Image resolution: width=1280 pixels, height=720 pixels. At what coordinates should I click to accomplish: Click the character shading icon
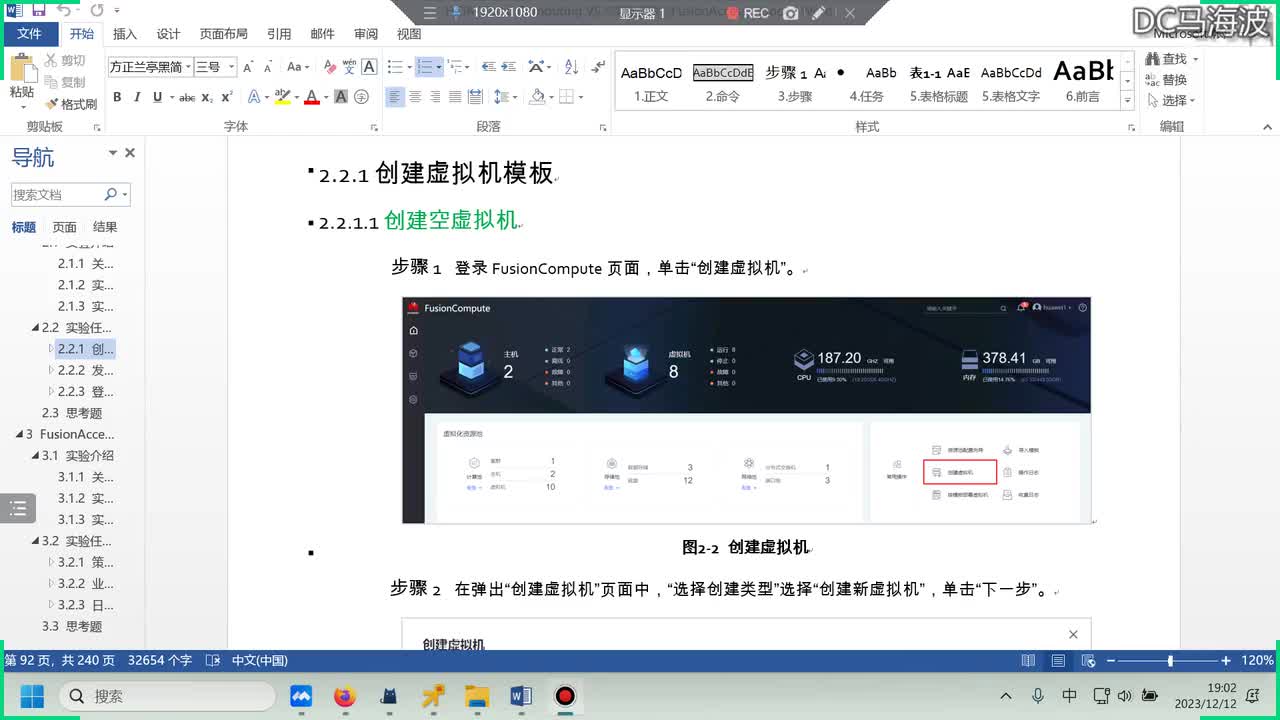pos(341,97)
